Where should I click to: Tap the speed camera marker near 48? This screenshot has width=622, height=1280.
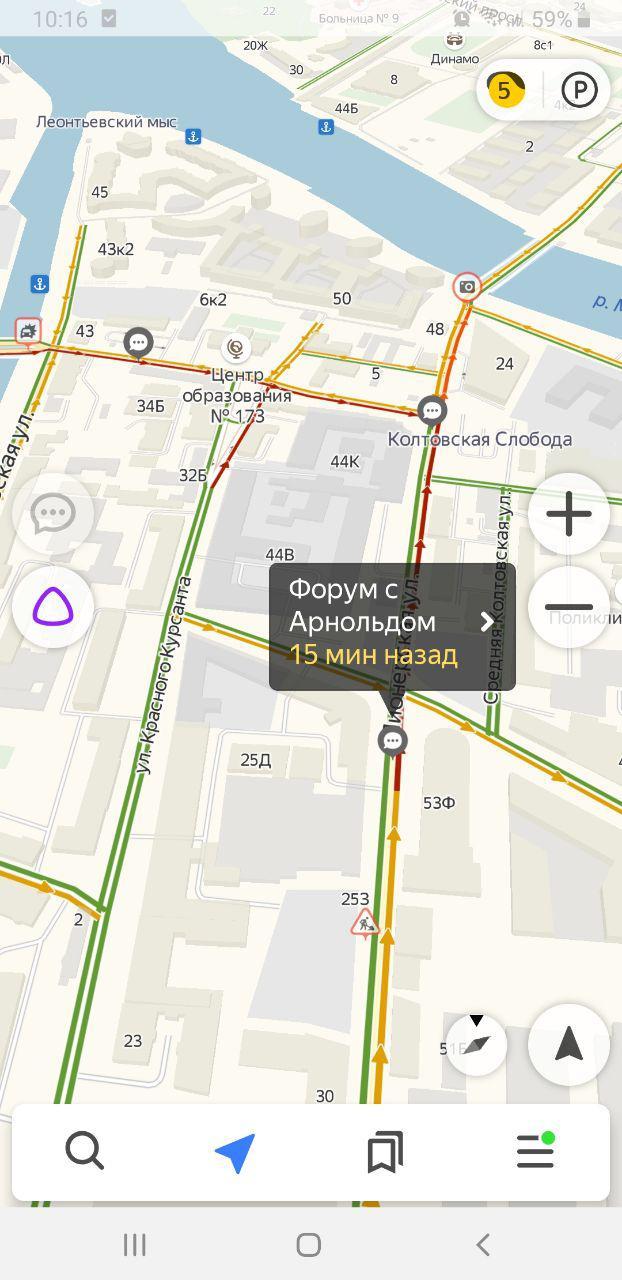coord(466,288)
